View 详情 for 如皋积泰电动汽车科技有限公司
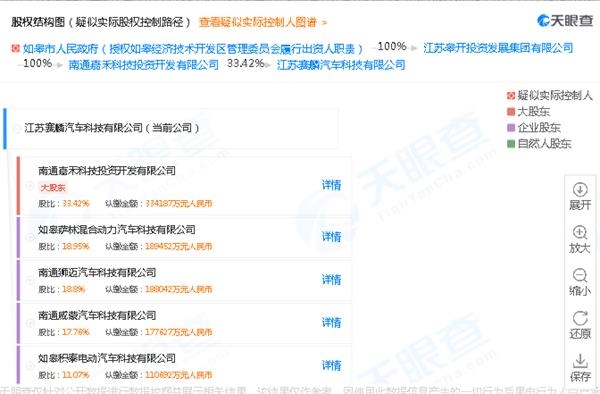The height and width of the screenshot is (394, 600). point(331,365)
